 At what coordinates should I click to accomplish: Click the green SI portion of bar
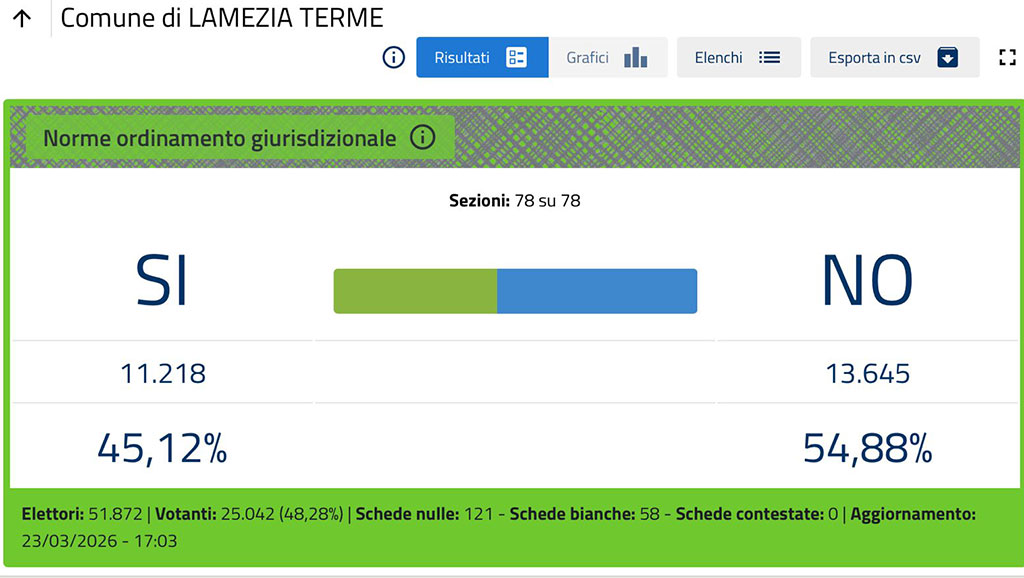pos(415,291)
